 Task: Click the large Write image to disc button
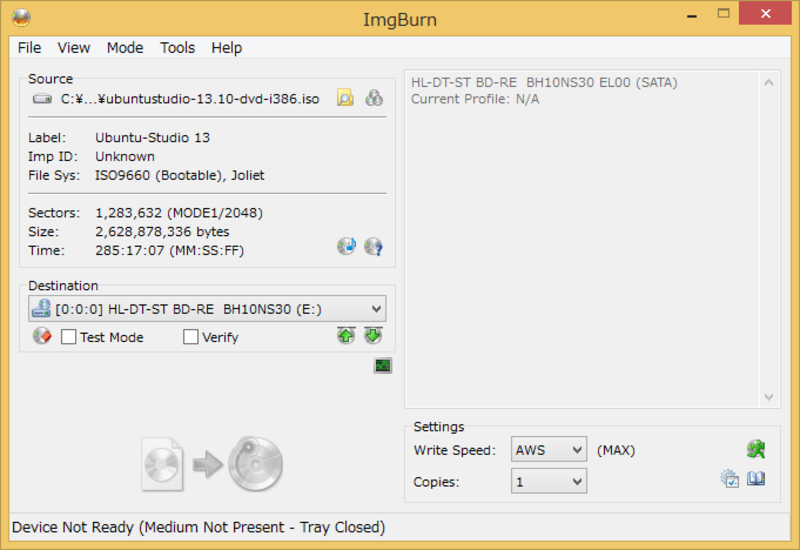(212, 464)
